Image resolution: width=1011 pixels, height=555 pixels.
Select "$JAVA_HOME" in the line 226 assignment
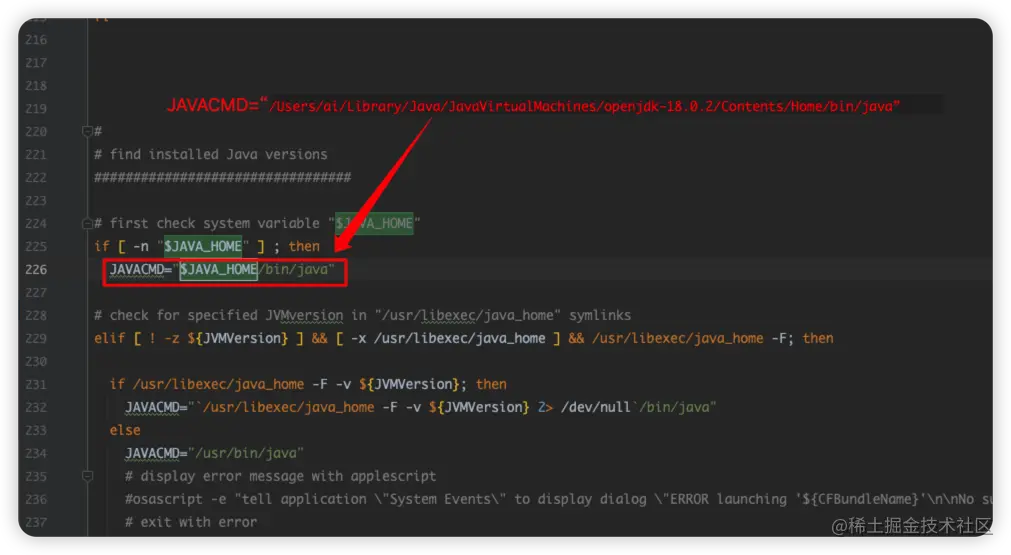(219, 269)
